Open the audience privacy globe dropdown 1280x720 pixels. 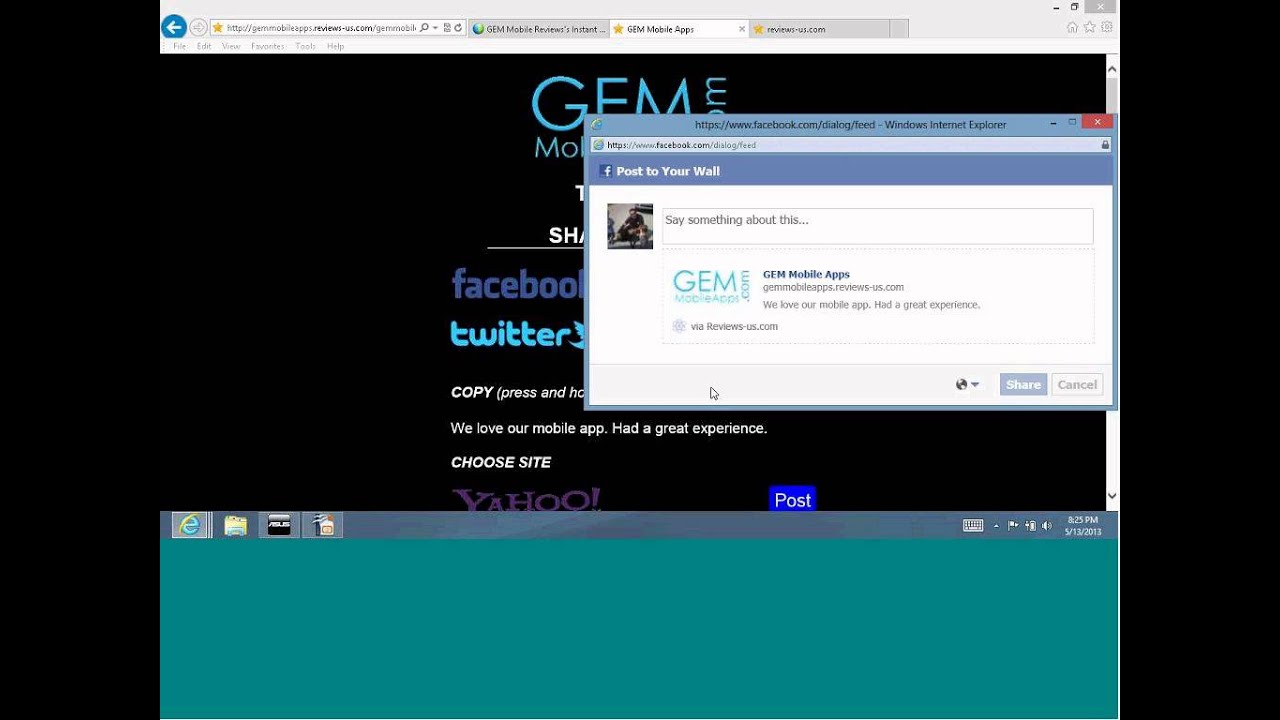[x=967, y=384]
